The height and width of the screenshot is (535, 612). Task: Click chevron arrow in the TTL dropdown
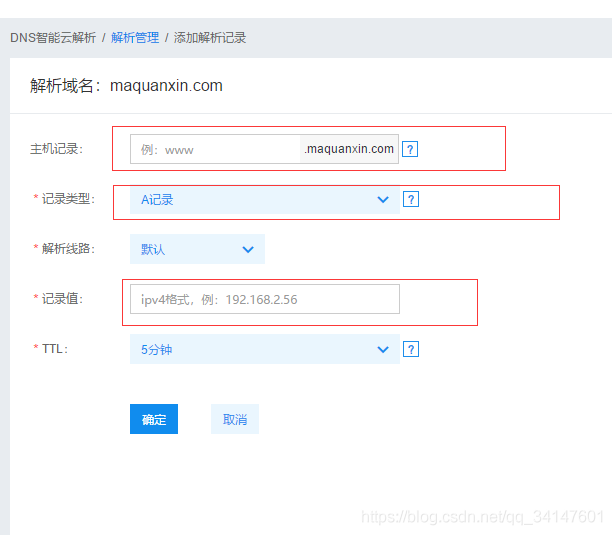click(382, 349)
